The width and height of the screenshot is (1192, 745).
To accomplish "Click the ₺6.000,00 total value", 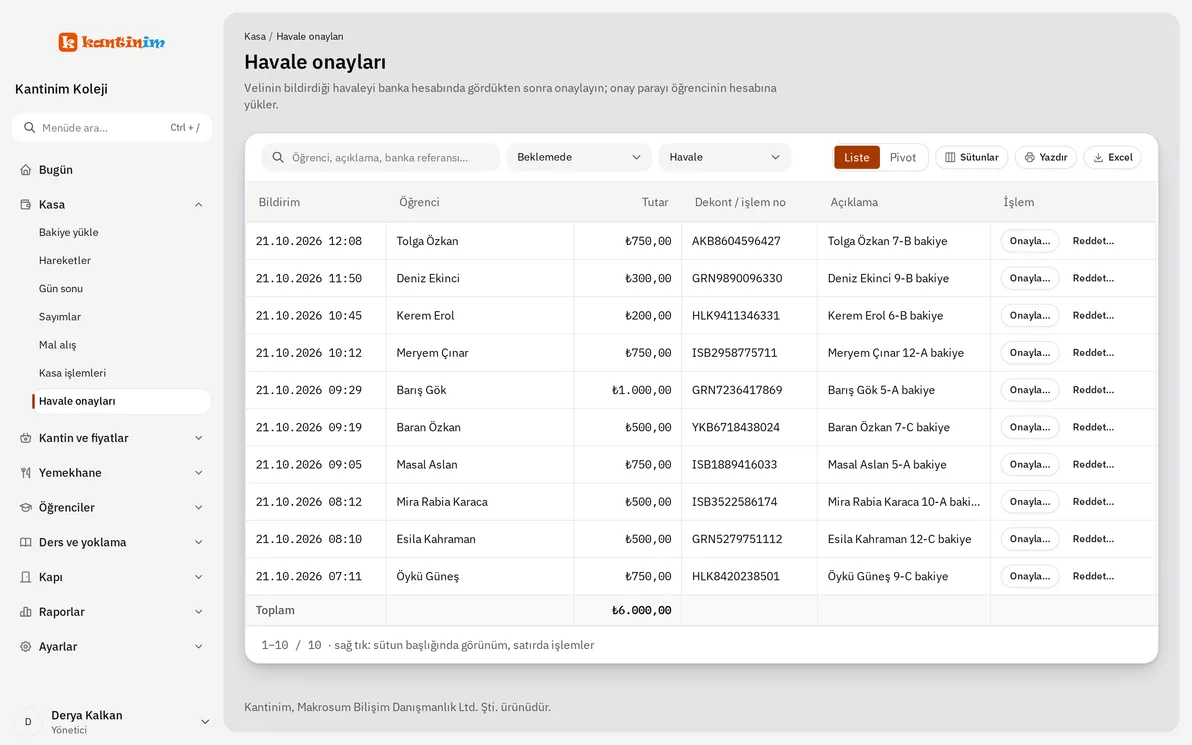I will coord(642,610).
